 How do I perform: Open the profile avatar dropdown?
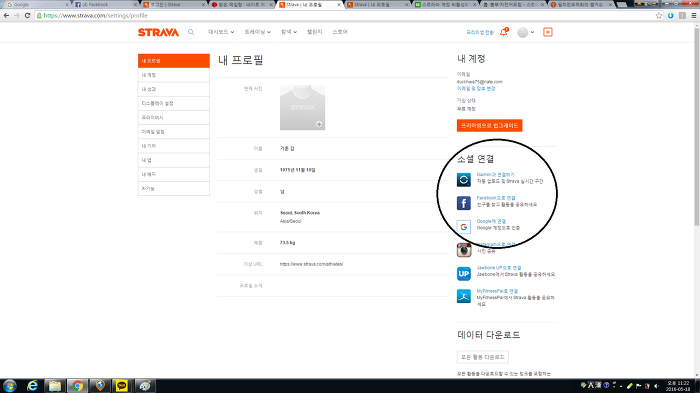click(x=526, y=32)
